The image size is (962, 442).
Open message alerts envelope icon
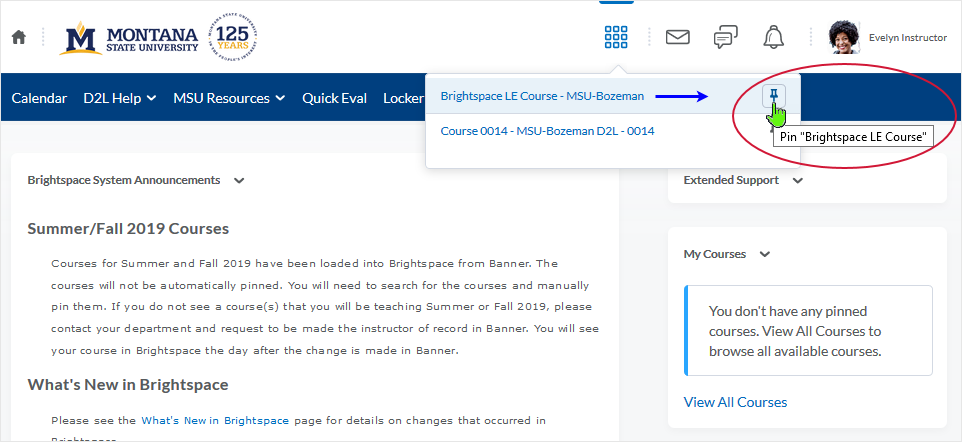point(677,37)
